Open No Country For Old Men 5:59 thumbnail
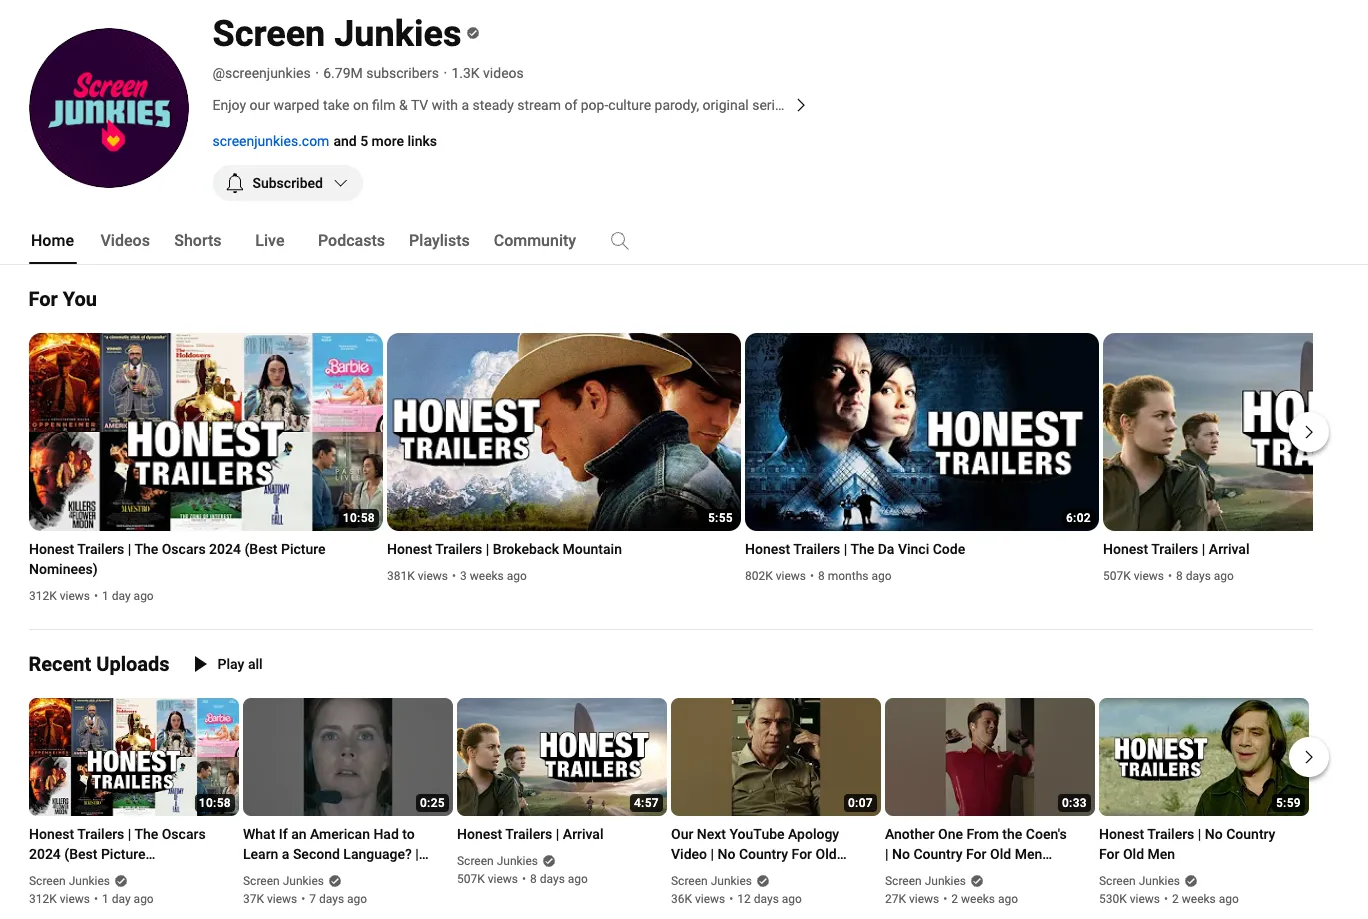The image size is (1368, 919). tap(1204, 757)
